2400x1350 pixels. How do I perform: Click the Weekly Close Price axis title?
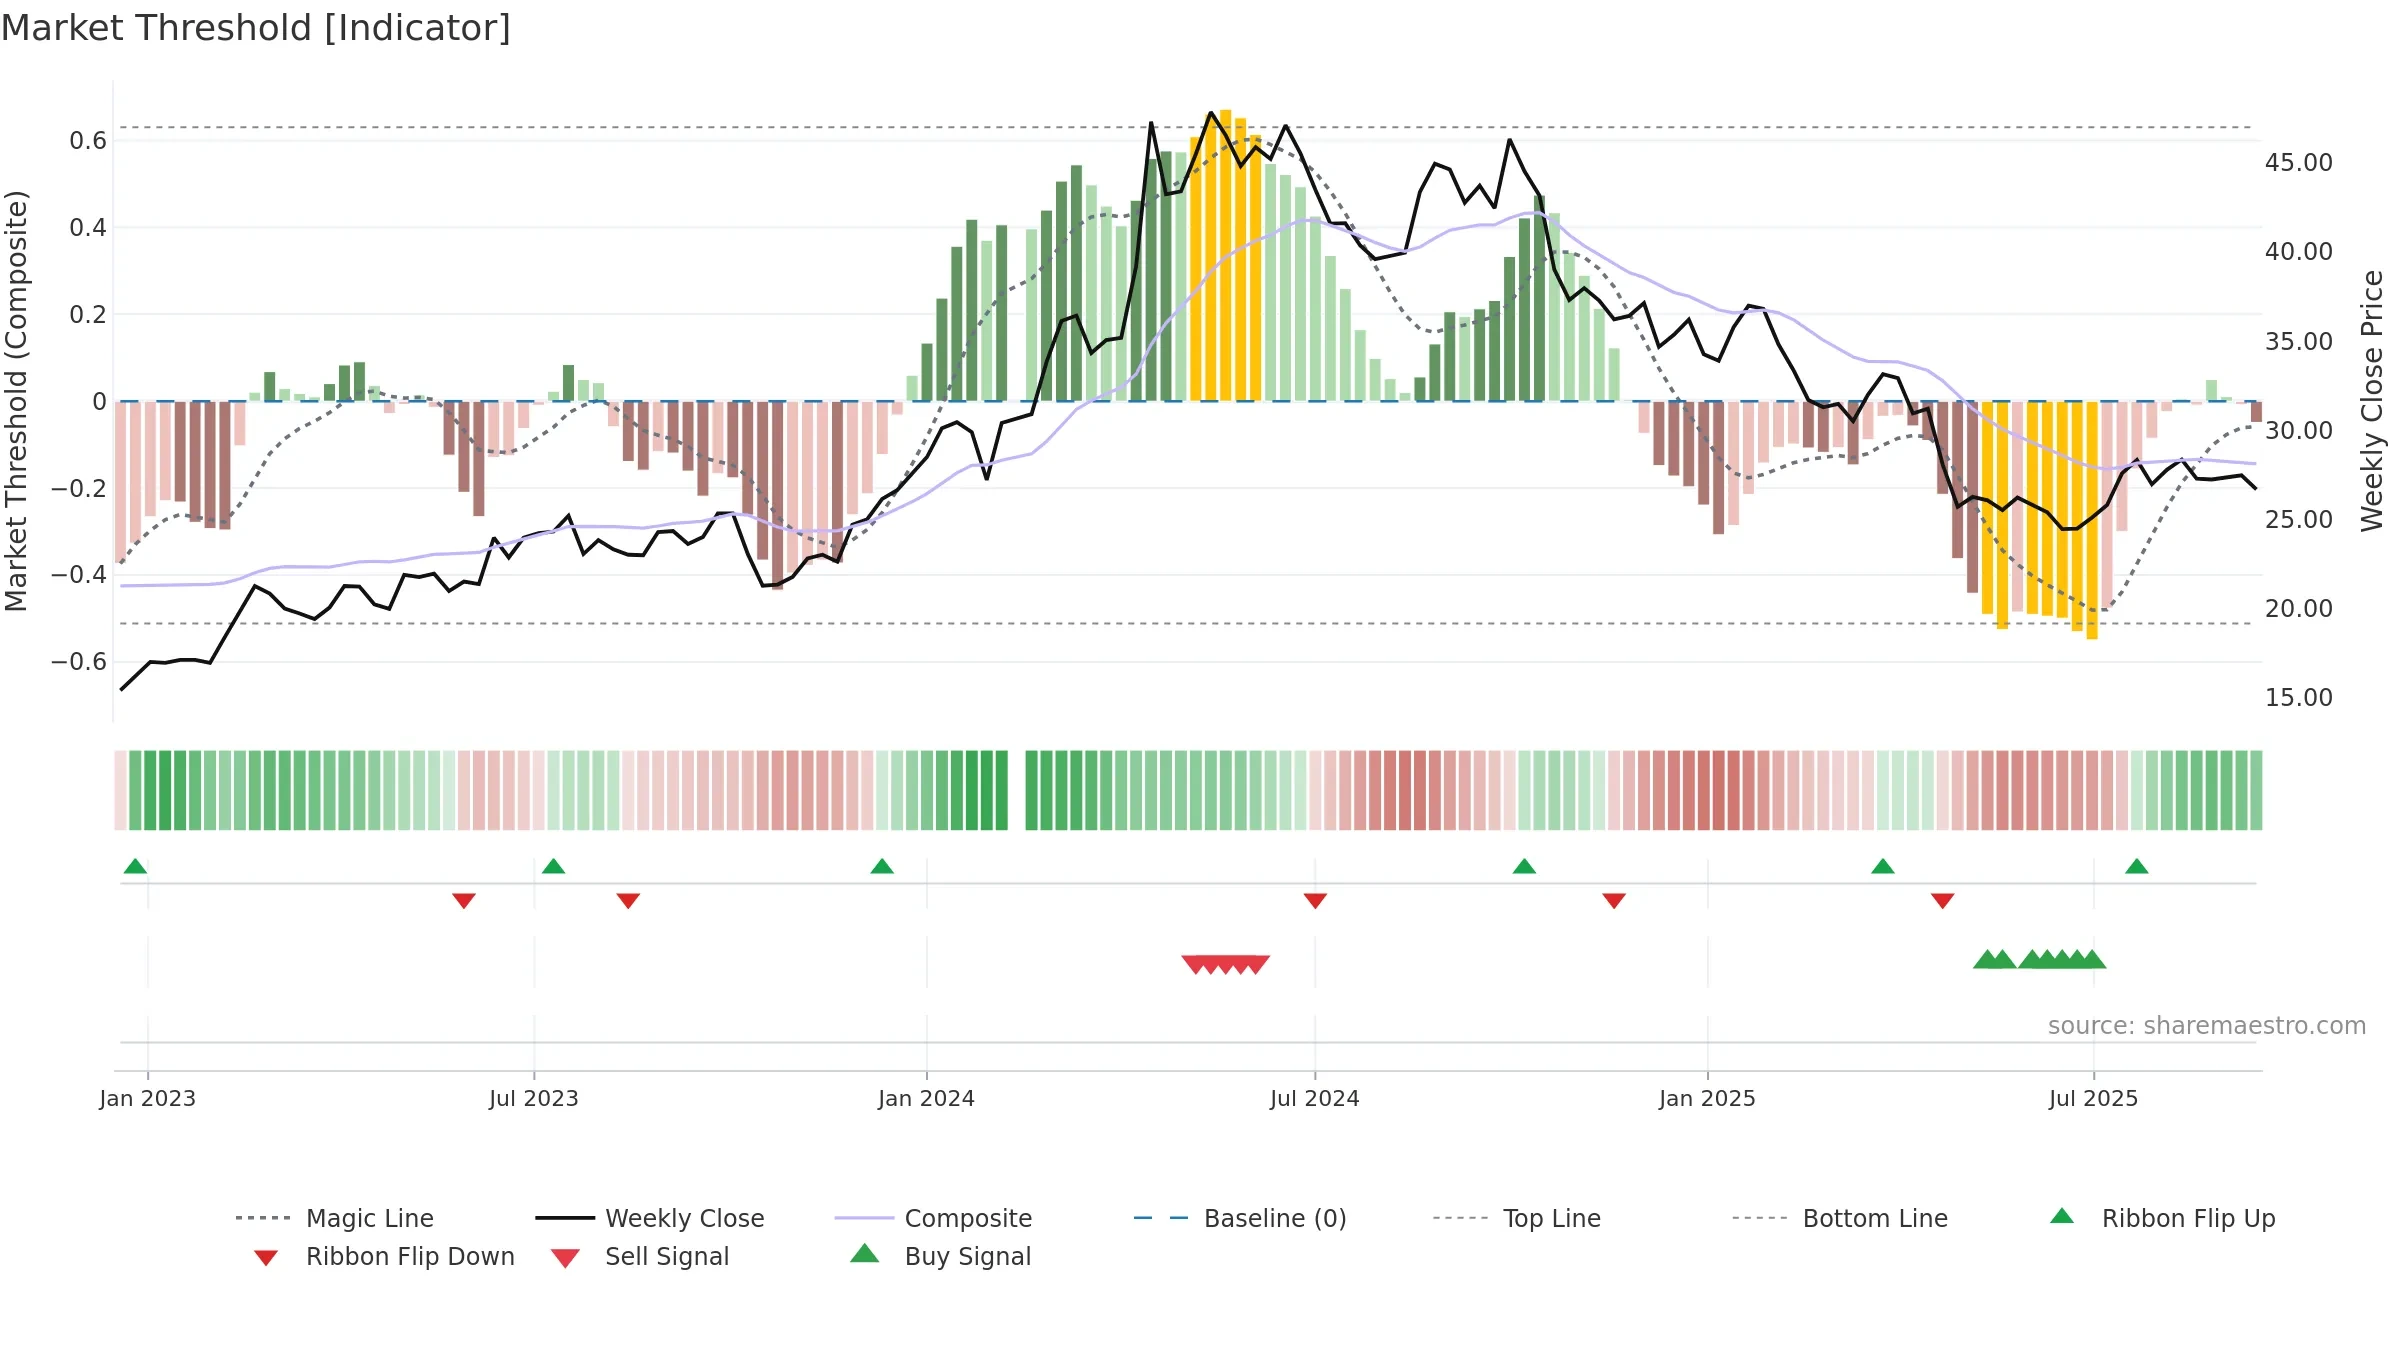2372,400
